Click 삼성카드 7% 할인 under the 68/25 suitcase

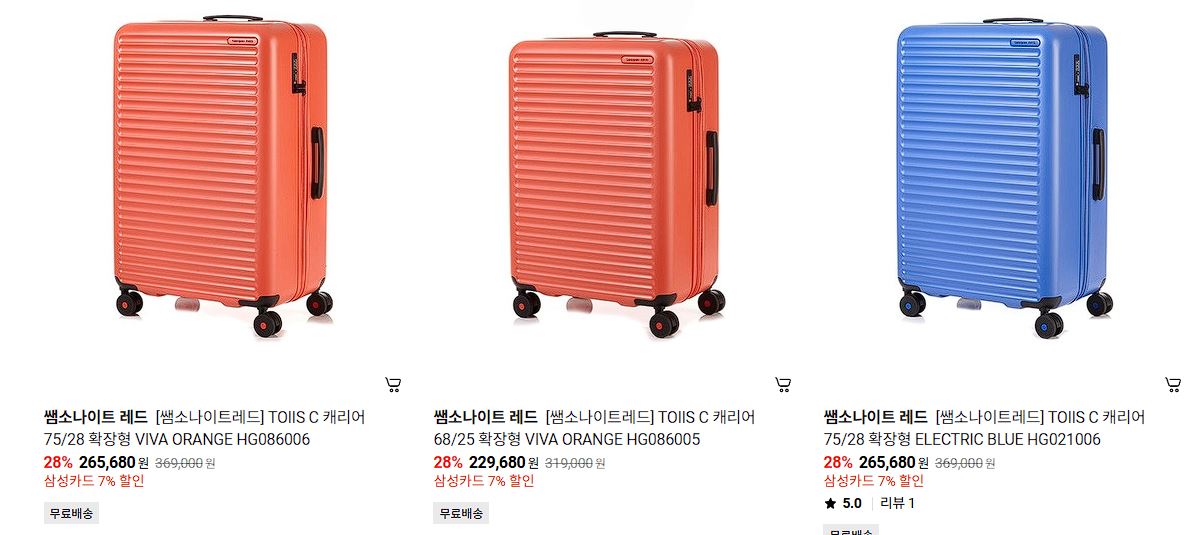(484, 481)
